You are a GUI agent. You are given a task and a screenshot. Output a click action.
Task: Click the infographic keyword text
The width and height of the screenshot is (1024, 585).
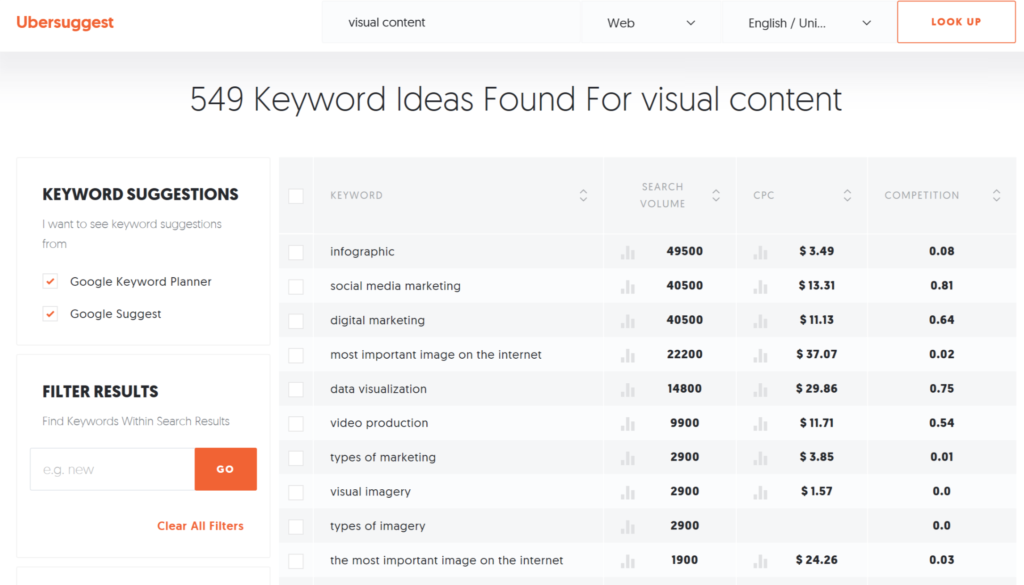(362, 251)
